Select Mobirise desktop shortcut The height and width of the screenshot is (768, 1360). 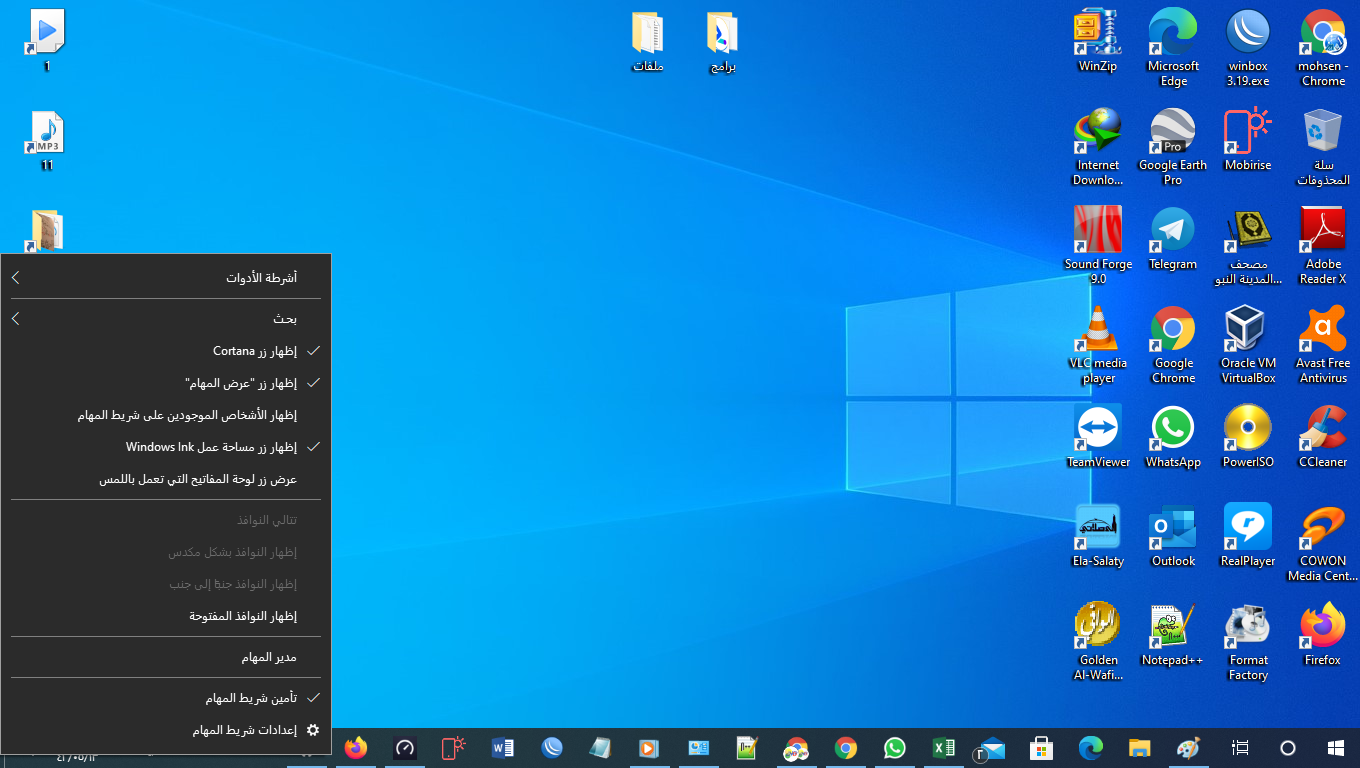pyautogui.click(x=1248, y=141)
